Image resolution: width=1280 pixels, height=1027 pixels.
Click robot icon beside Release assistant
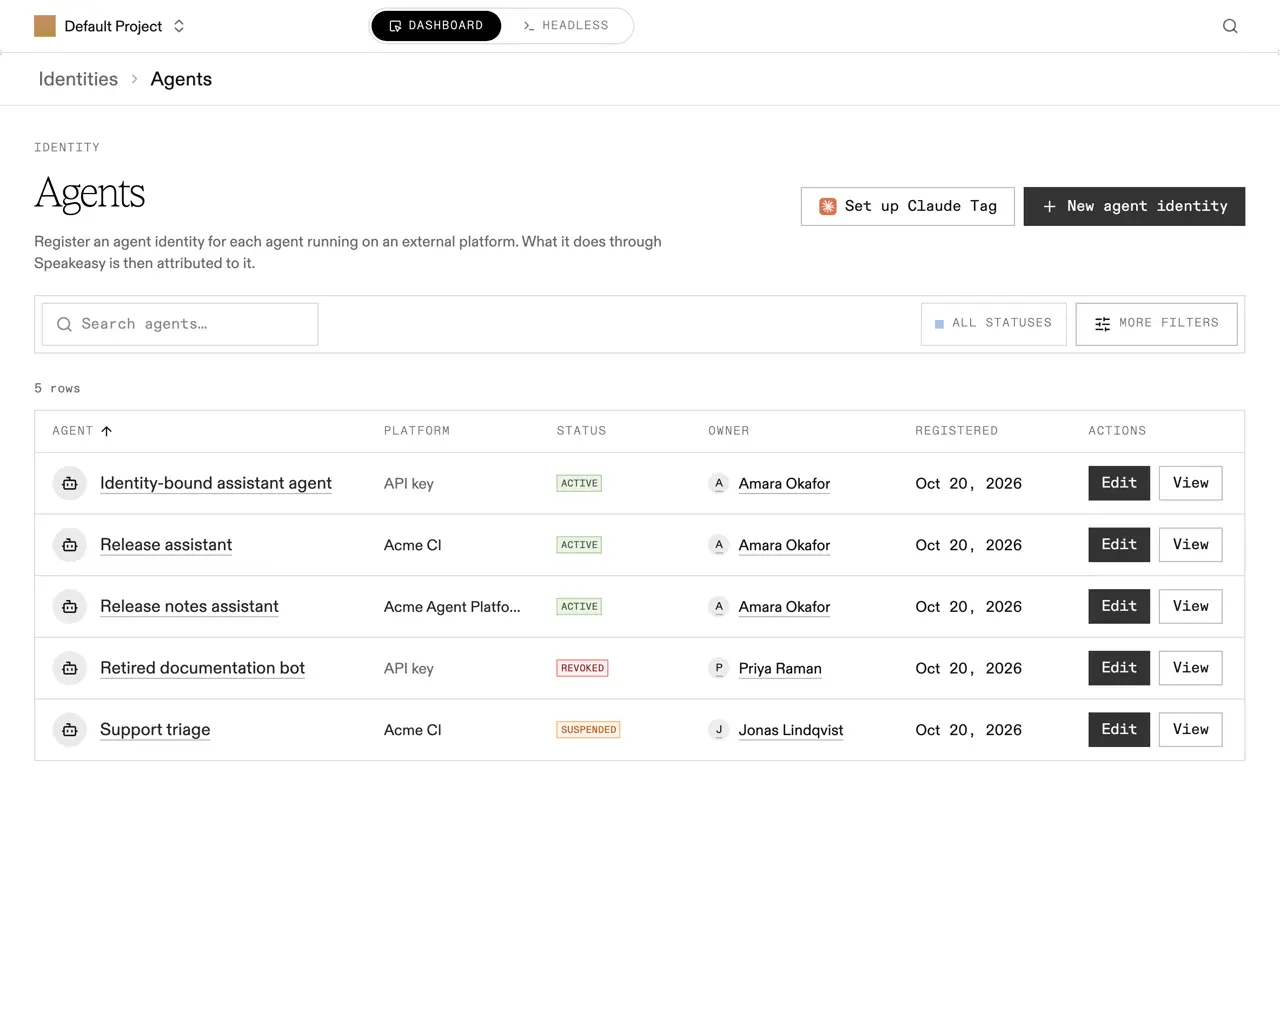point(70,545)
